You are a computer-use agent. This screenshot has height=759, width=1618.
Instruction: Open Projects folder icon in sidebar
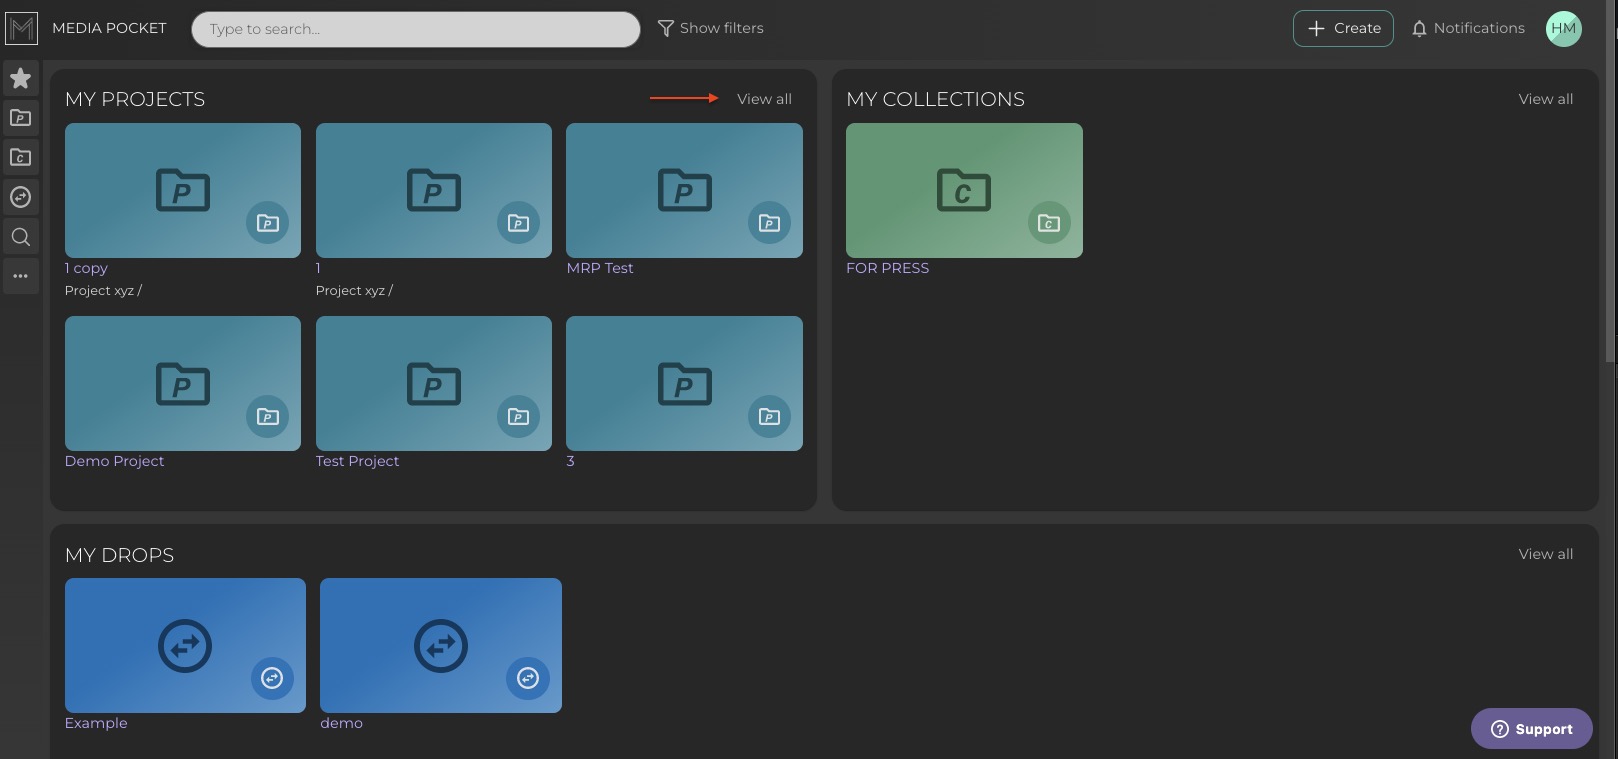[x=20, y=118]
